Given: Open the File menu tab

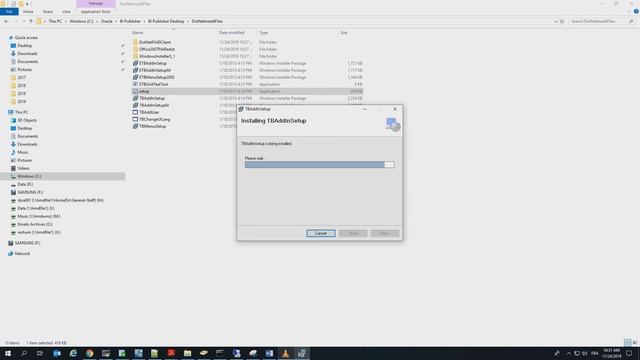Looking at the screenshot, I should coord(9,12).
